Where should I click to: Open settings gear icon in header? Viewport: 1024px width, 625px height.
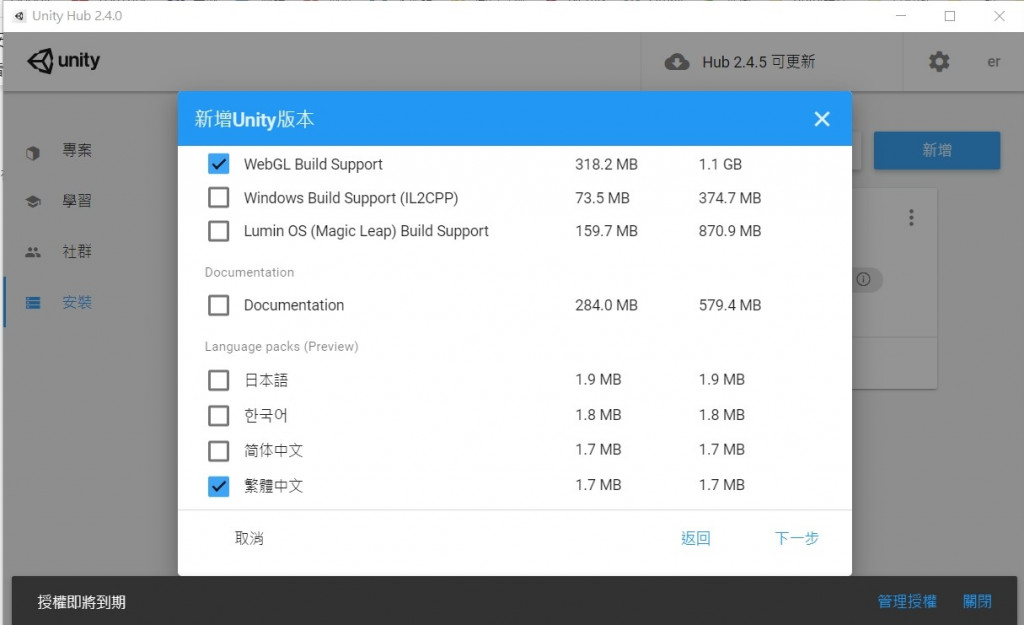coord(938,62)
